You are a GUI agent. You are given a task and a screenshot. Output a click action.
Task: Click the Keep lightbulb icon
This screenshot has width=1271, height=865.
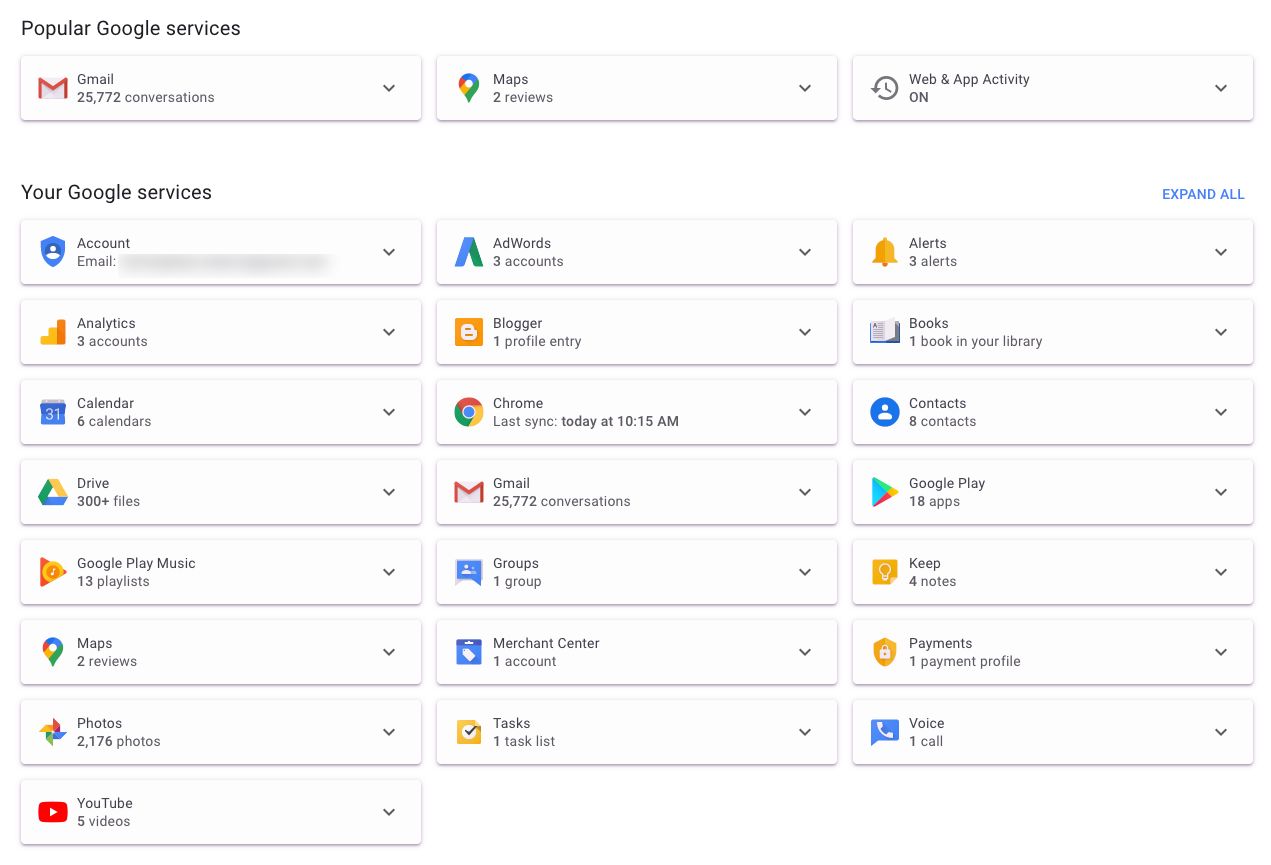(884, 572)
